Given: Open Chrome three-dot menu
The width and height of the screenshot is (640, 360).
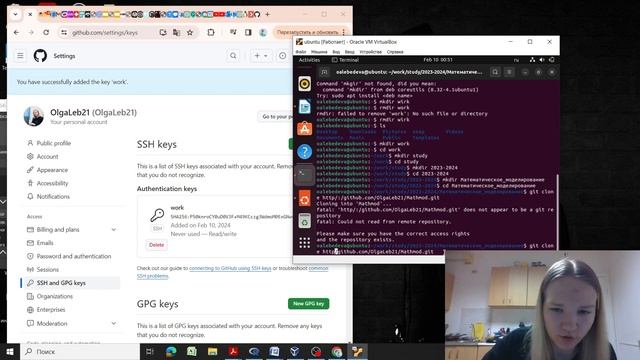Looking at the screenshot, I should click(344, 32).
